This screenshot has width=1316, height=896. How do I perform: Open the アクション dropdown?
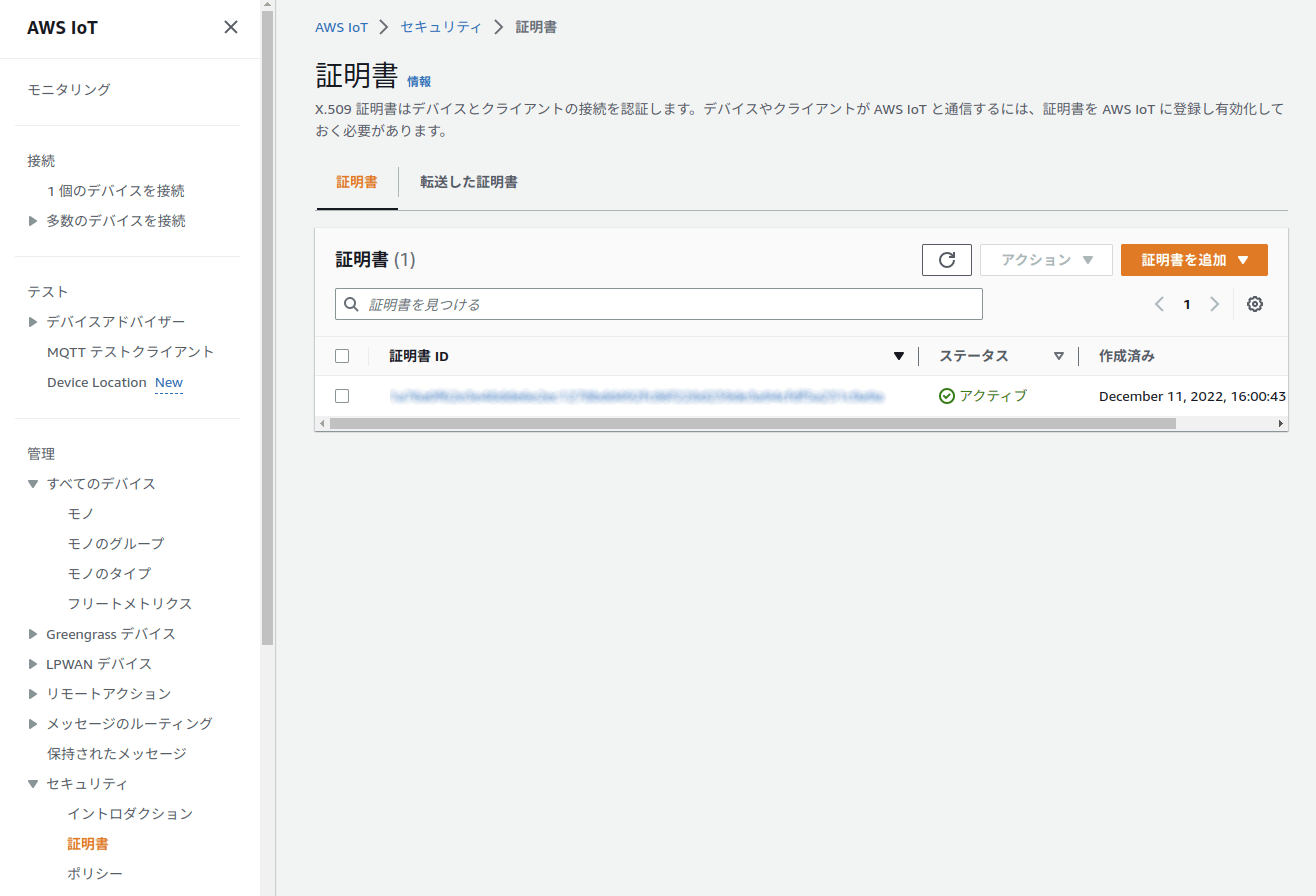[x=1046, y=260]
